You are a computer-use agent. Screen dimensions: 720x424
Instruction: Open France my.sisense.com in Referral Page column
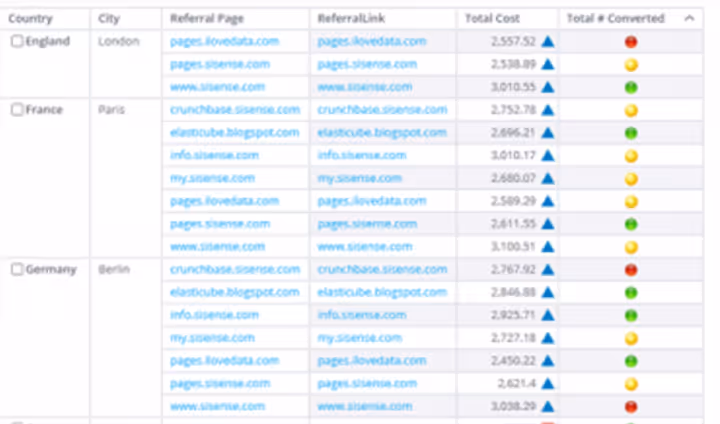212,178
